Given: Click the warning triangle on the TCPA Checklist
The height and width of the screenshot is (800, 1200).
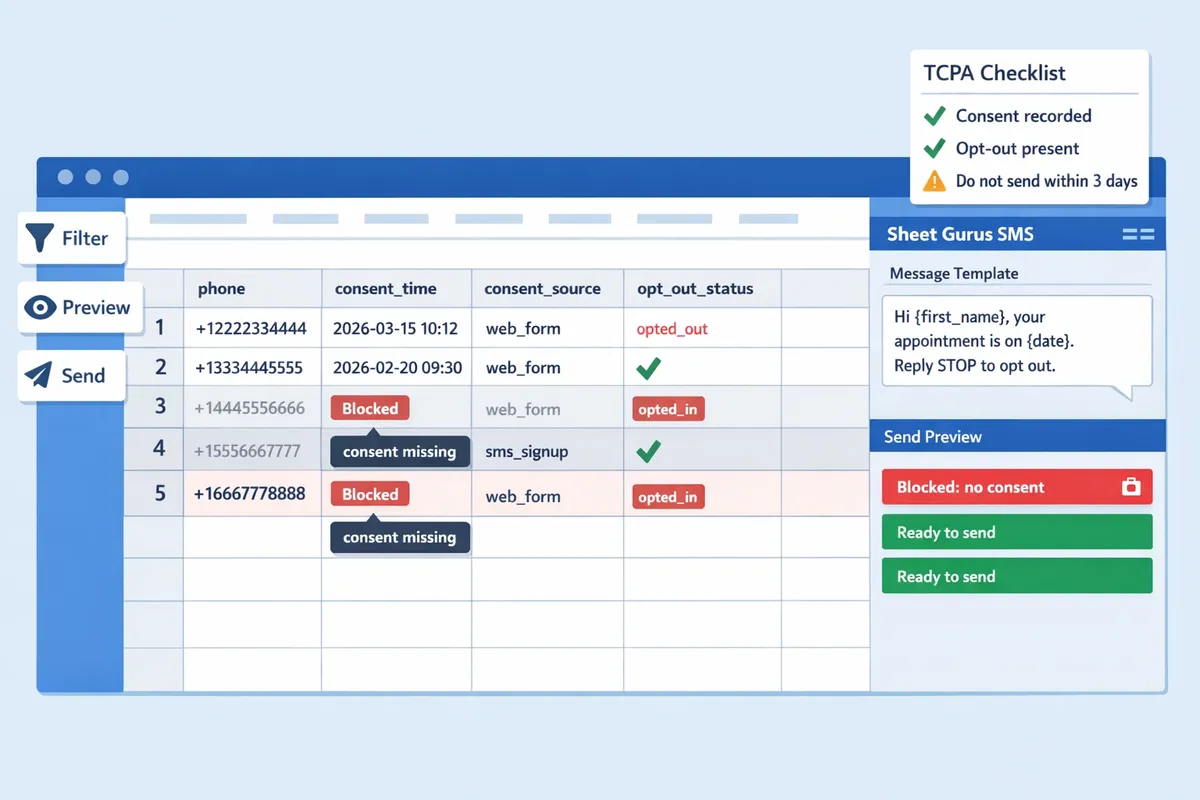Looking at the screenshot, I should click(934, 181).
